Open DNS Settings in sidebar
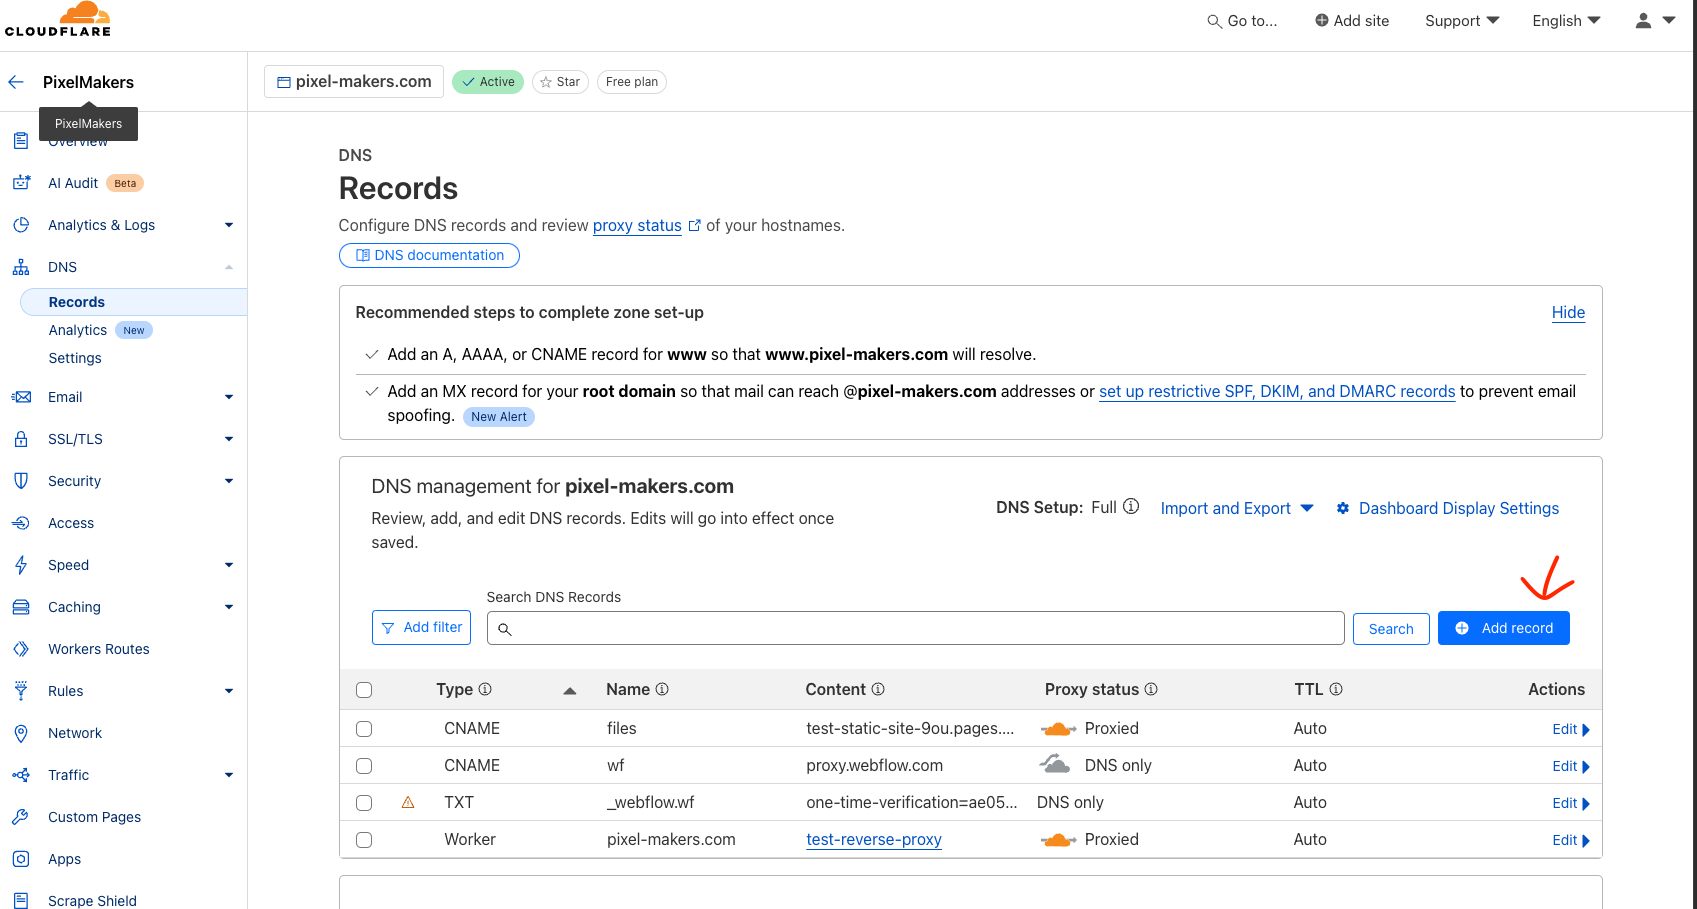Screen dimensions: 1697x909 [75, 358]
